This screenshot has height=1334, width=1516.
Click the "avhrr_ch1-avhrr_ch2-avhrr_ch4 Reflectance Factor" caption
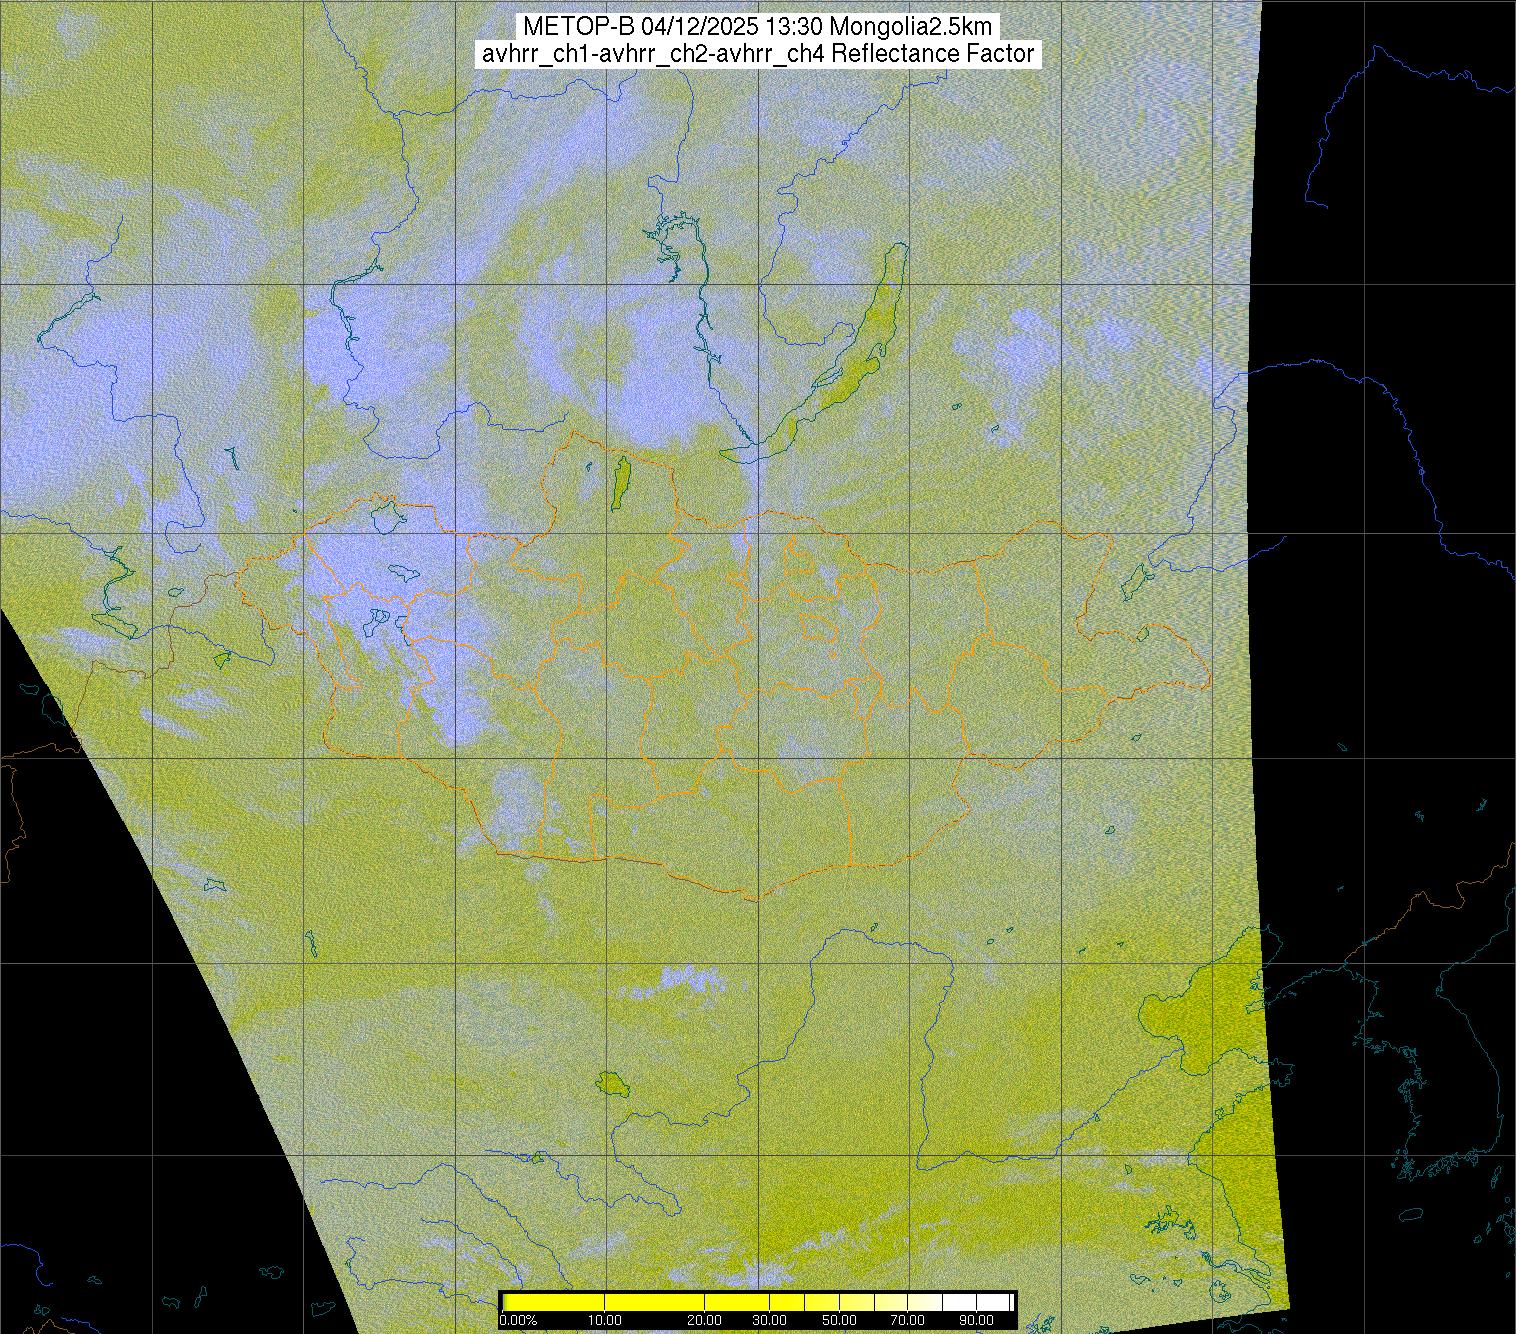pos(758,54)
